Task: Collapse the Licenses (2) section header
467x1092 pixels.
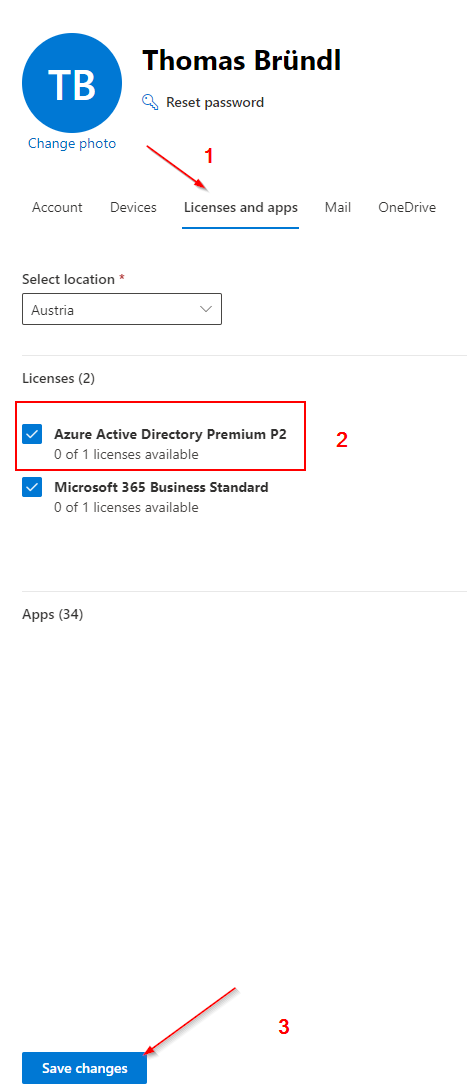Action: coord(58,379)
